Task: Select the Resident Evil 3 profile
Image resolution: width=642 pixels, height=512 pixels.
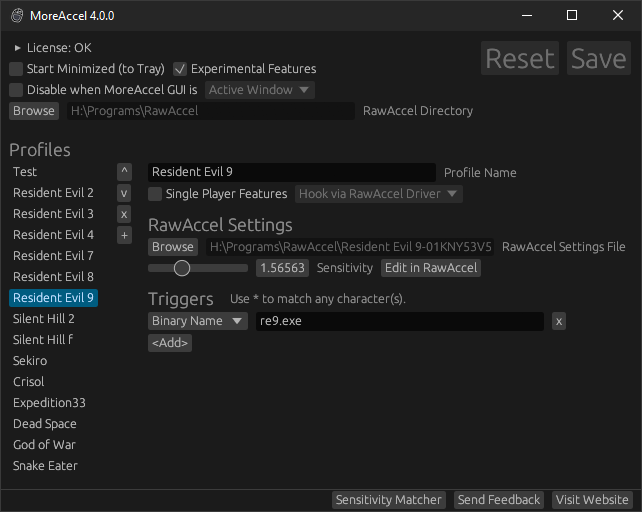Action: click(x=53, y=214)
